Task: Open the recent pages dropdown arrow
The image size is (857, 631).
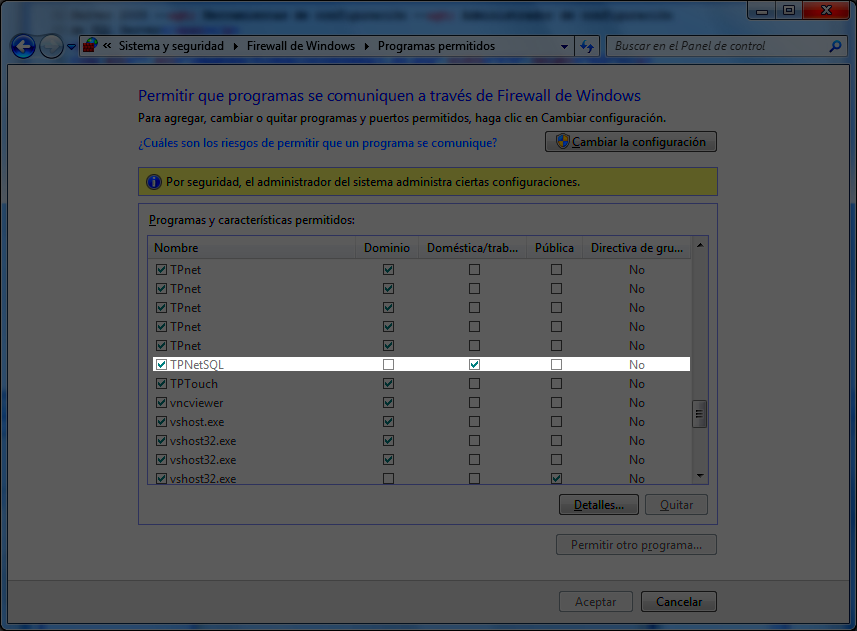Action: pyautogui.click(x=72, y=47)
